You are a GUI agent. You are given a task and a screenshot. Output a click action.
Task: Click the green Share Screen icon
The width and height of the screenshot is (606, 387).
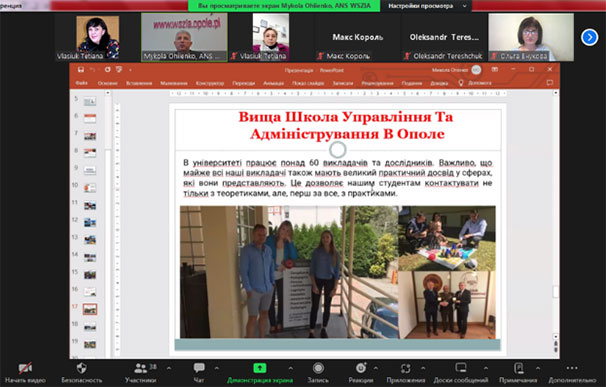(x=260, y=368)
